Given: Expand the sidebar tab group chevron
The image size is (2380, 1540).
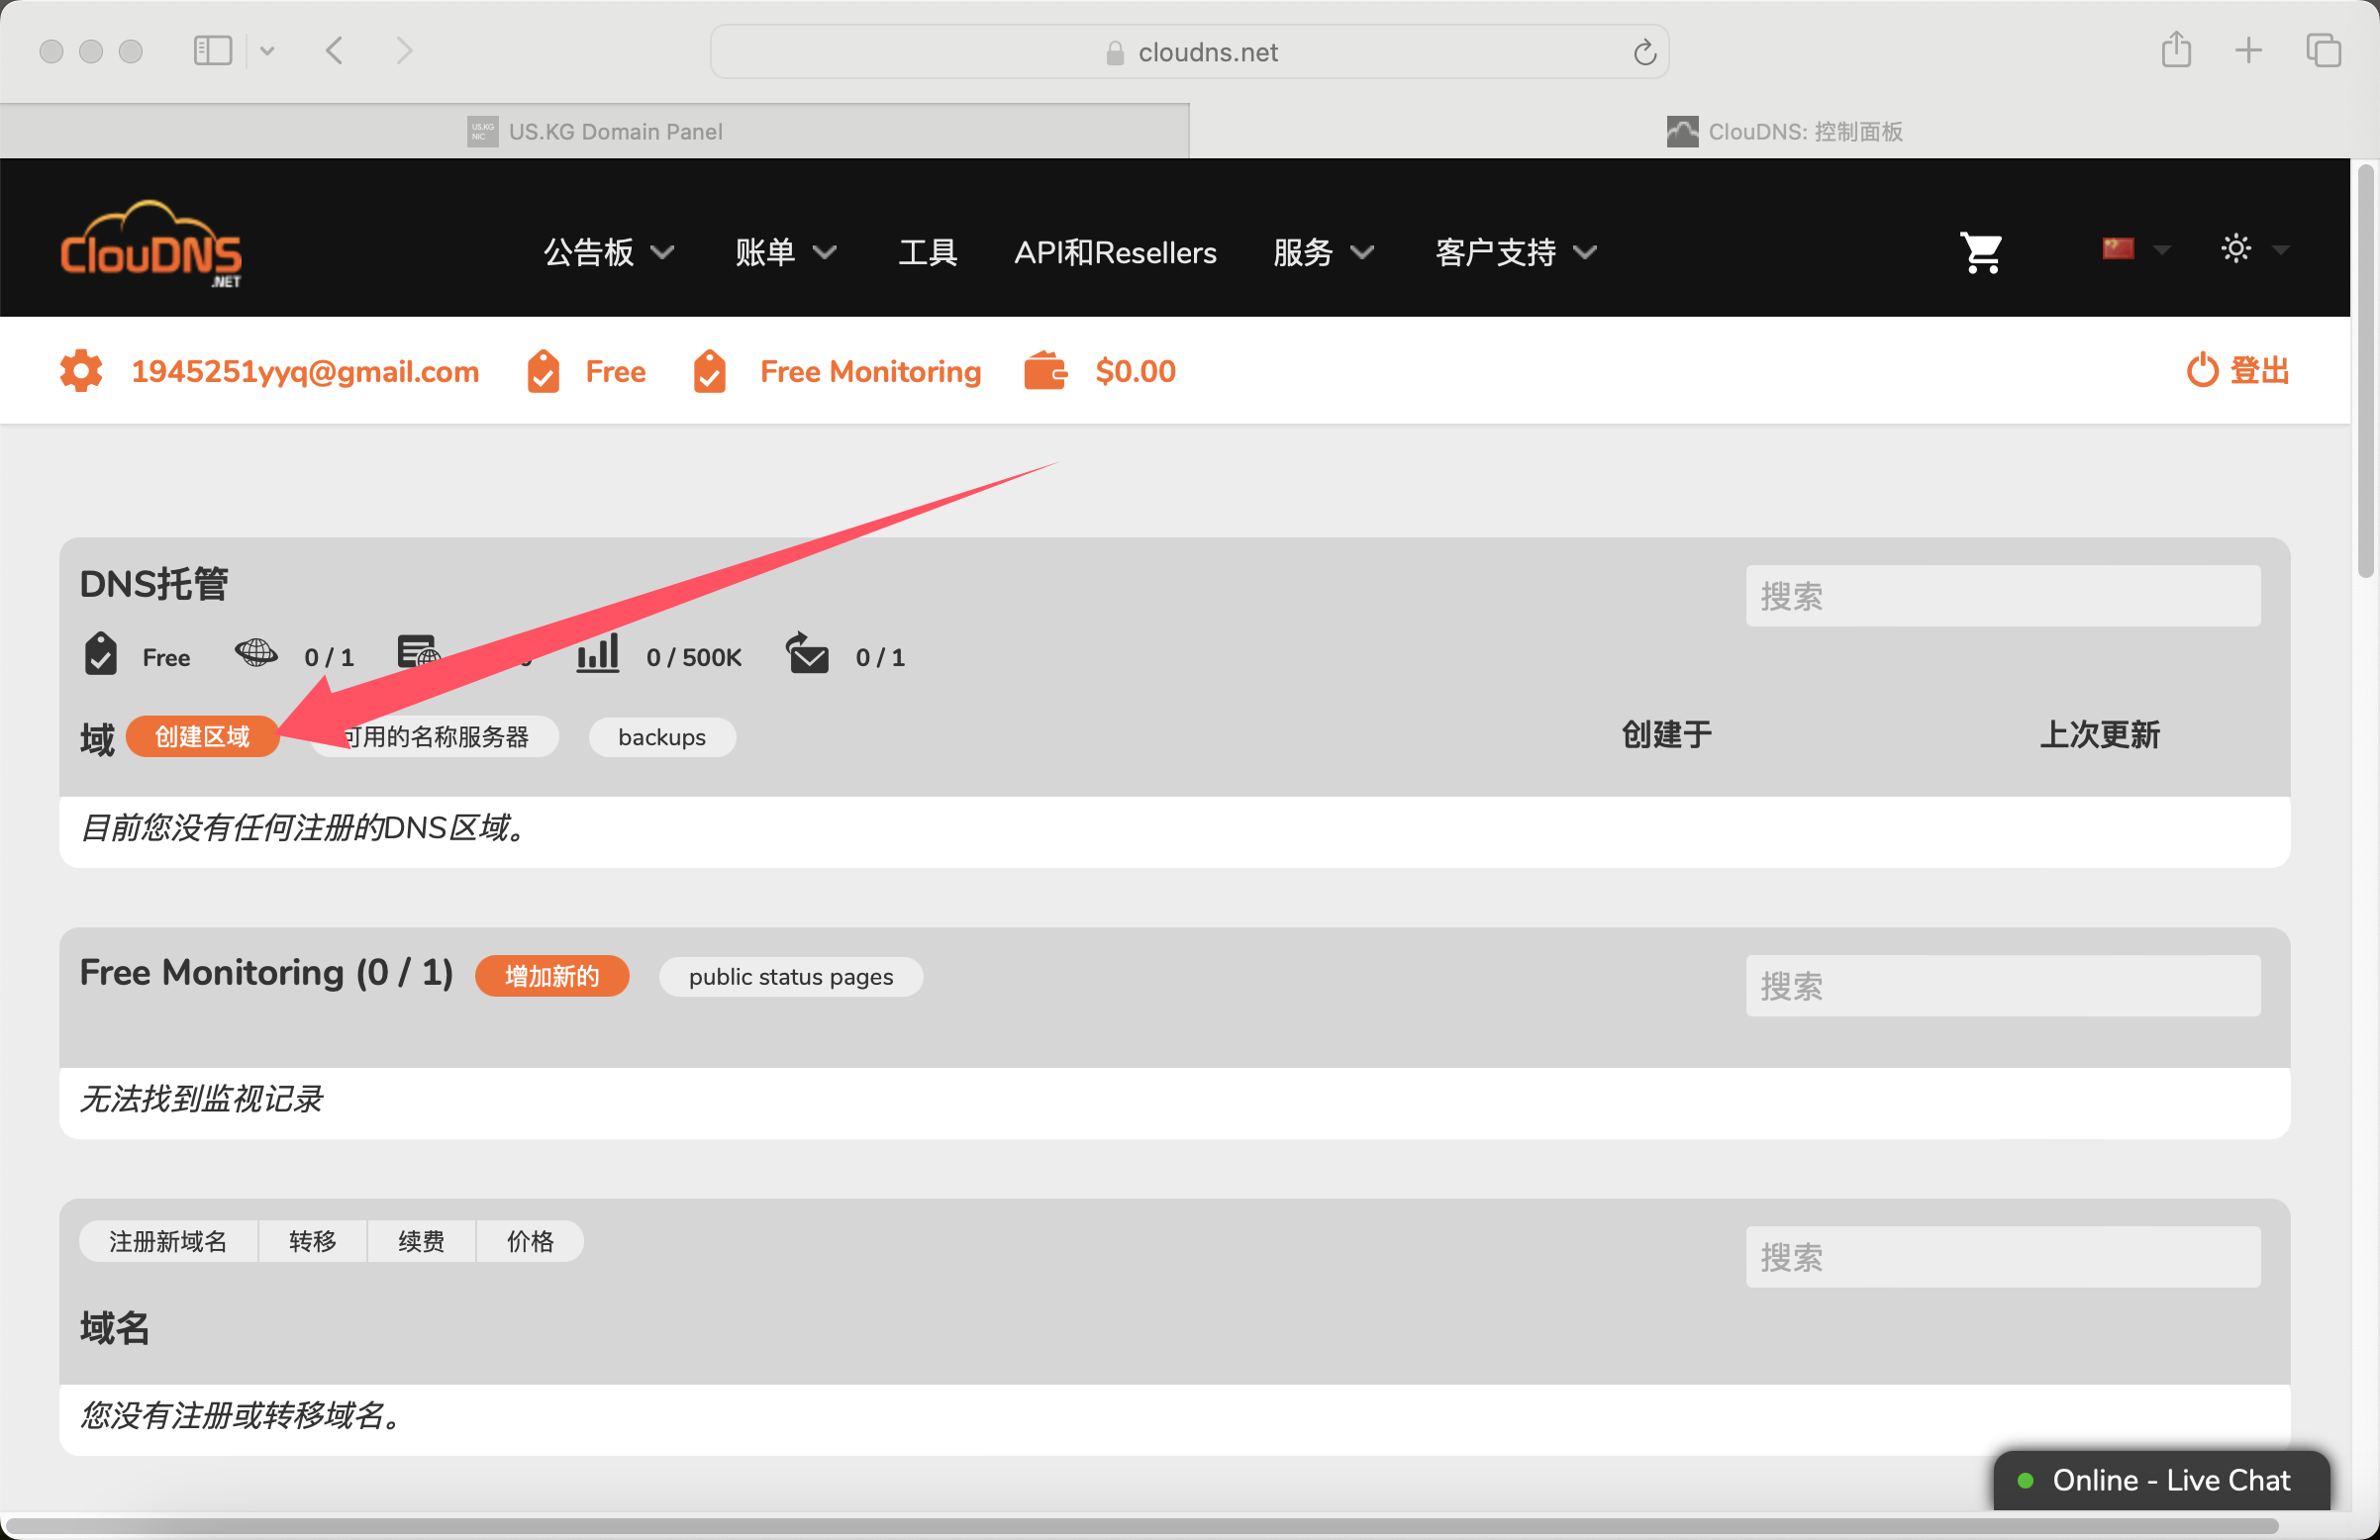Looking at the screenshot, I should (x=267, y=51).
